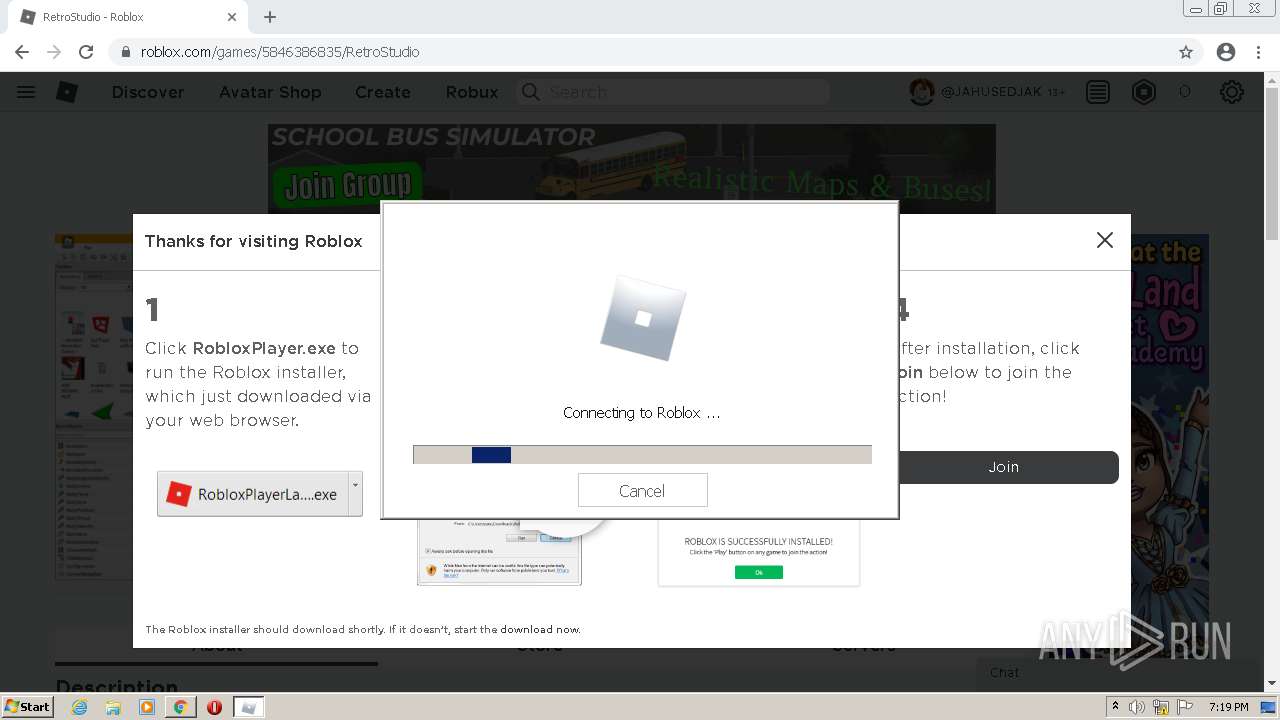Click the green Ok button in the installed image
The width and height of the screenshot is (1280, 720).
click(759, 572)
